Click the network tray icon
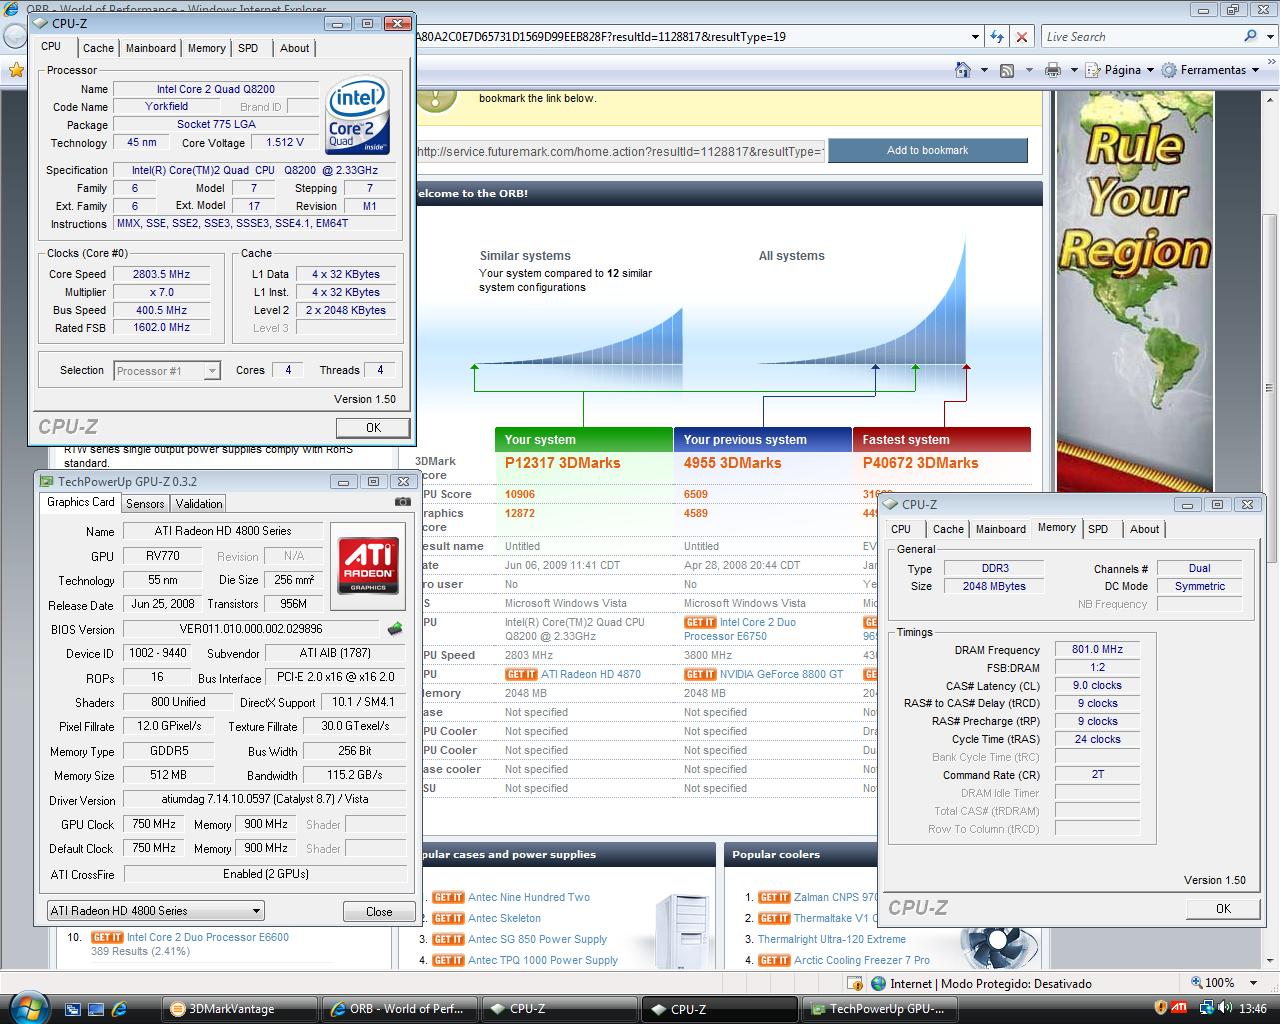 1207,1008
